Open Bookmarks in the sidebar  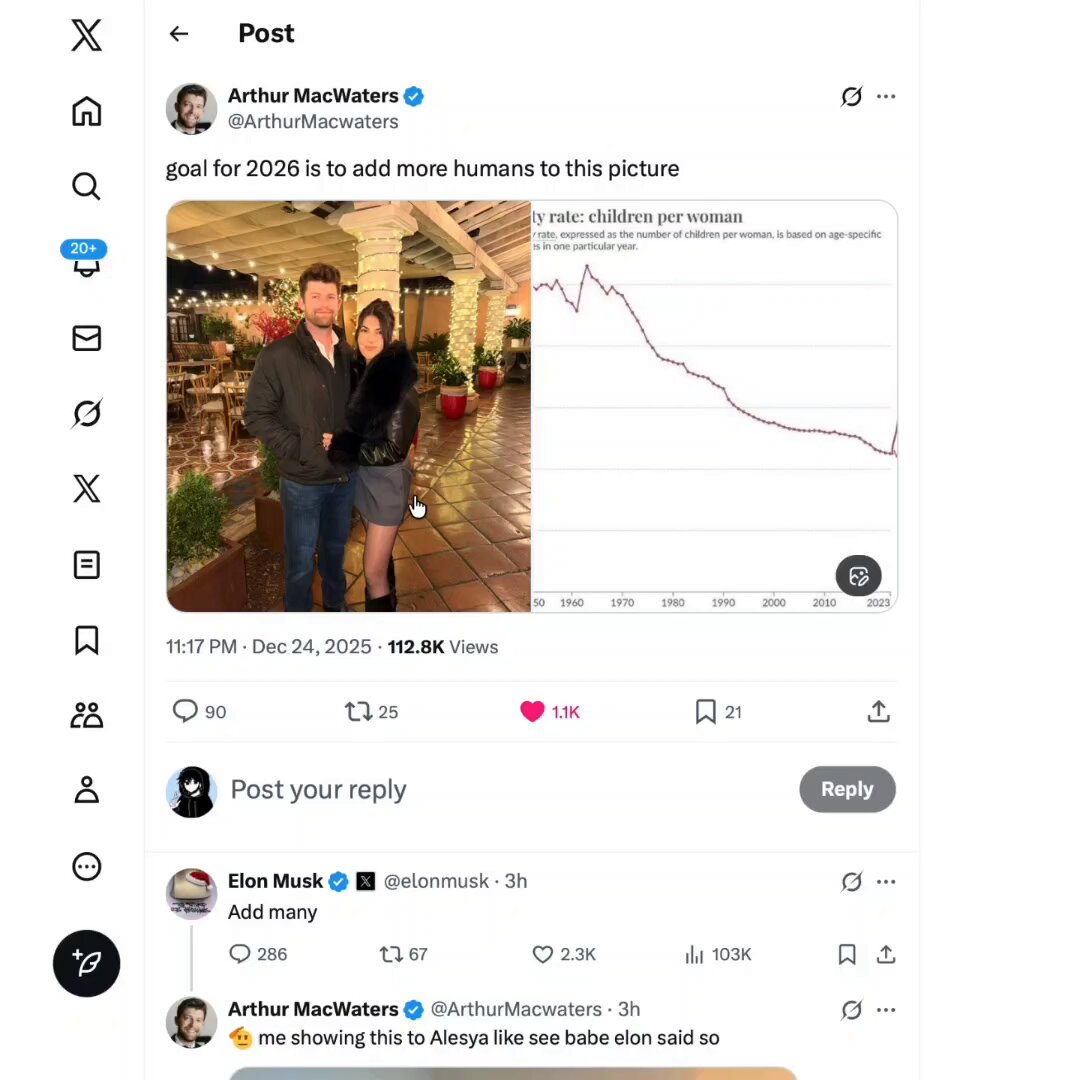point(87,640)
